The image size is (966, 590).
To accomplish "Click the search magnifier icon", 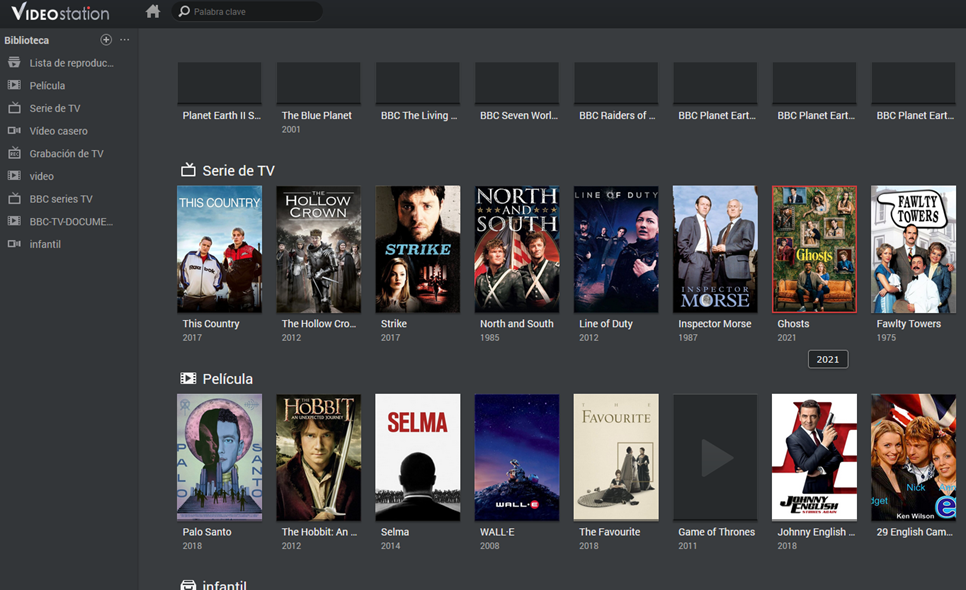I will (184, 11).
